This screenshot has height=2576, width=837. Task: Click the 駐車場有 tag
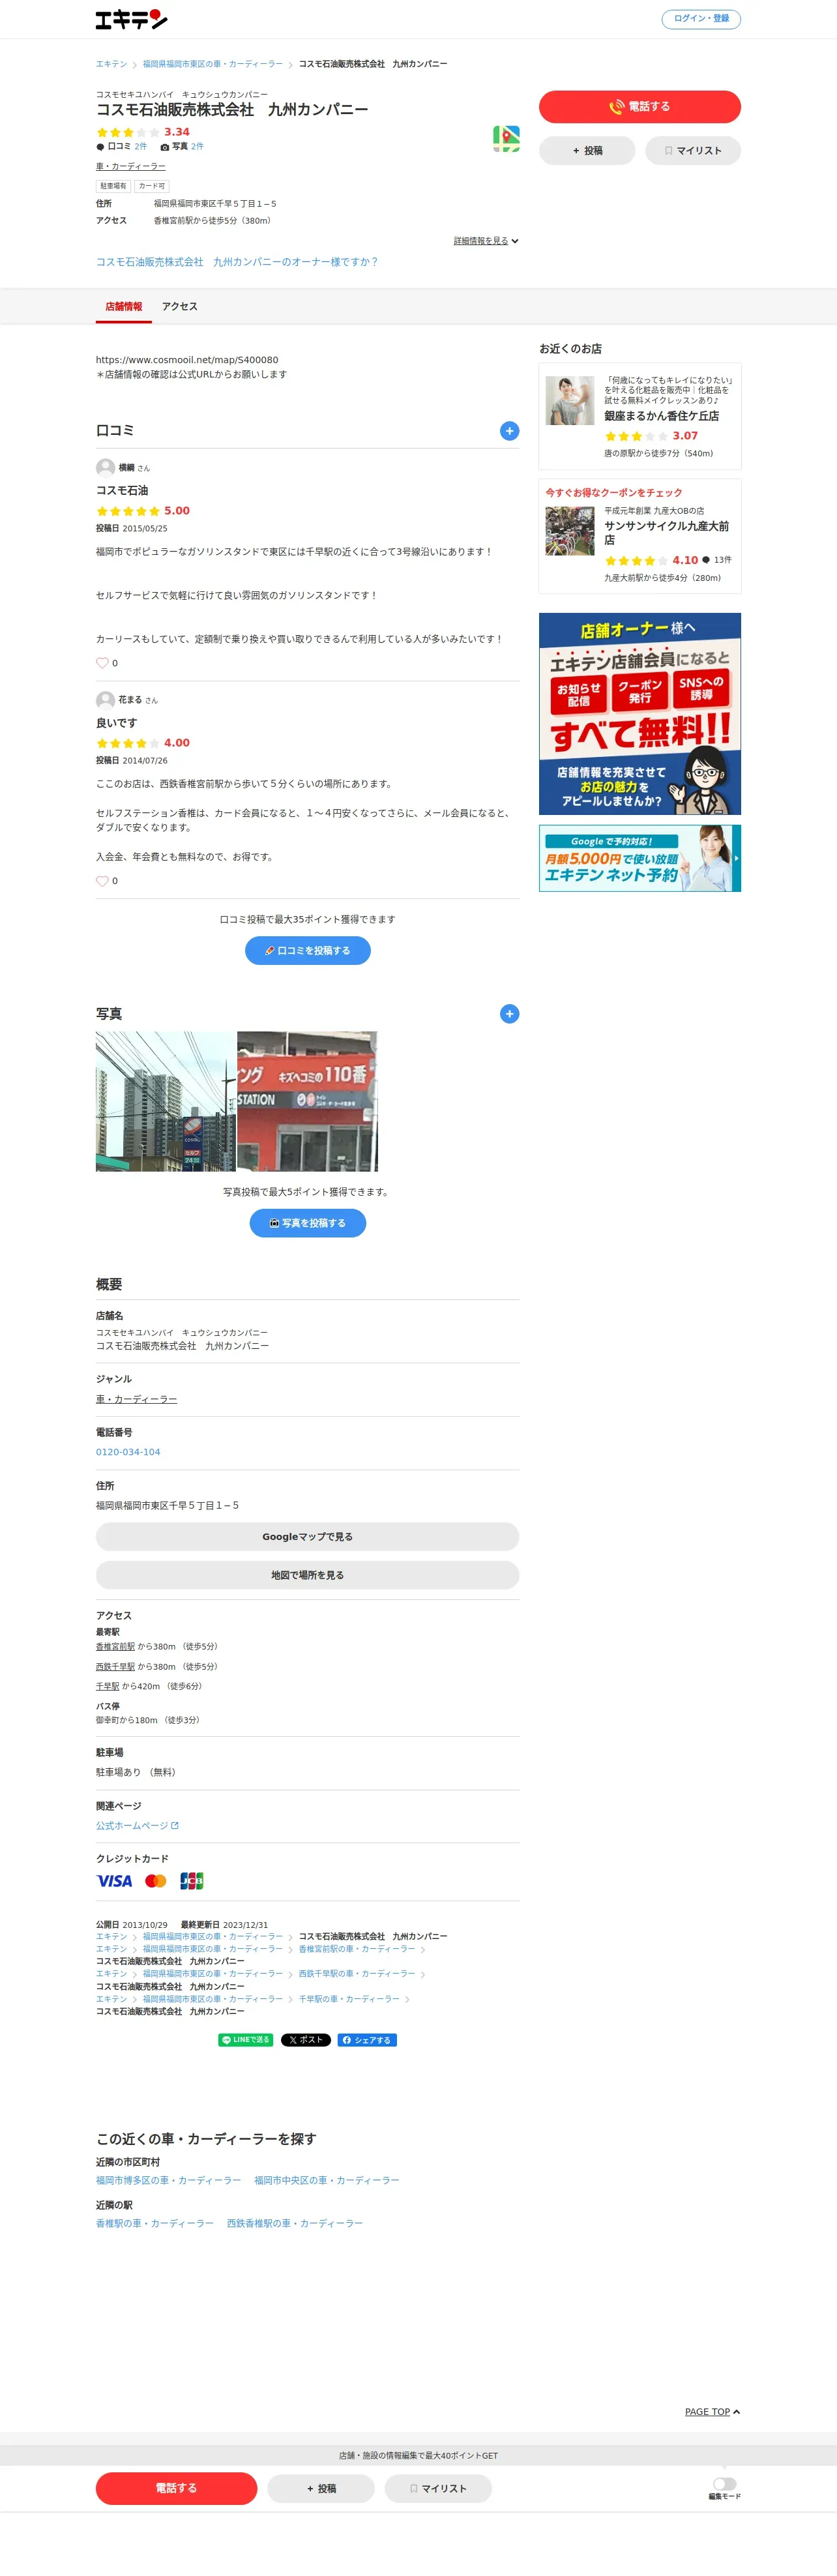pos(113,186)
